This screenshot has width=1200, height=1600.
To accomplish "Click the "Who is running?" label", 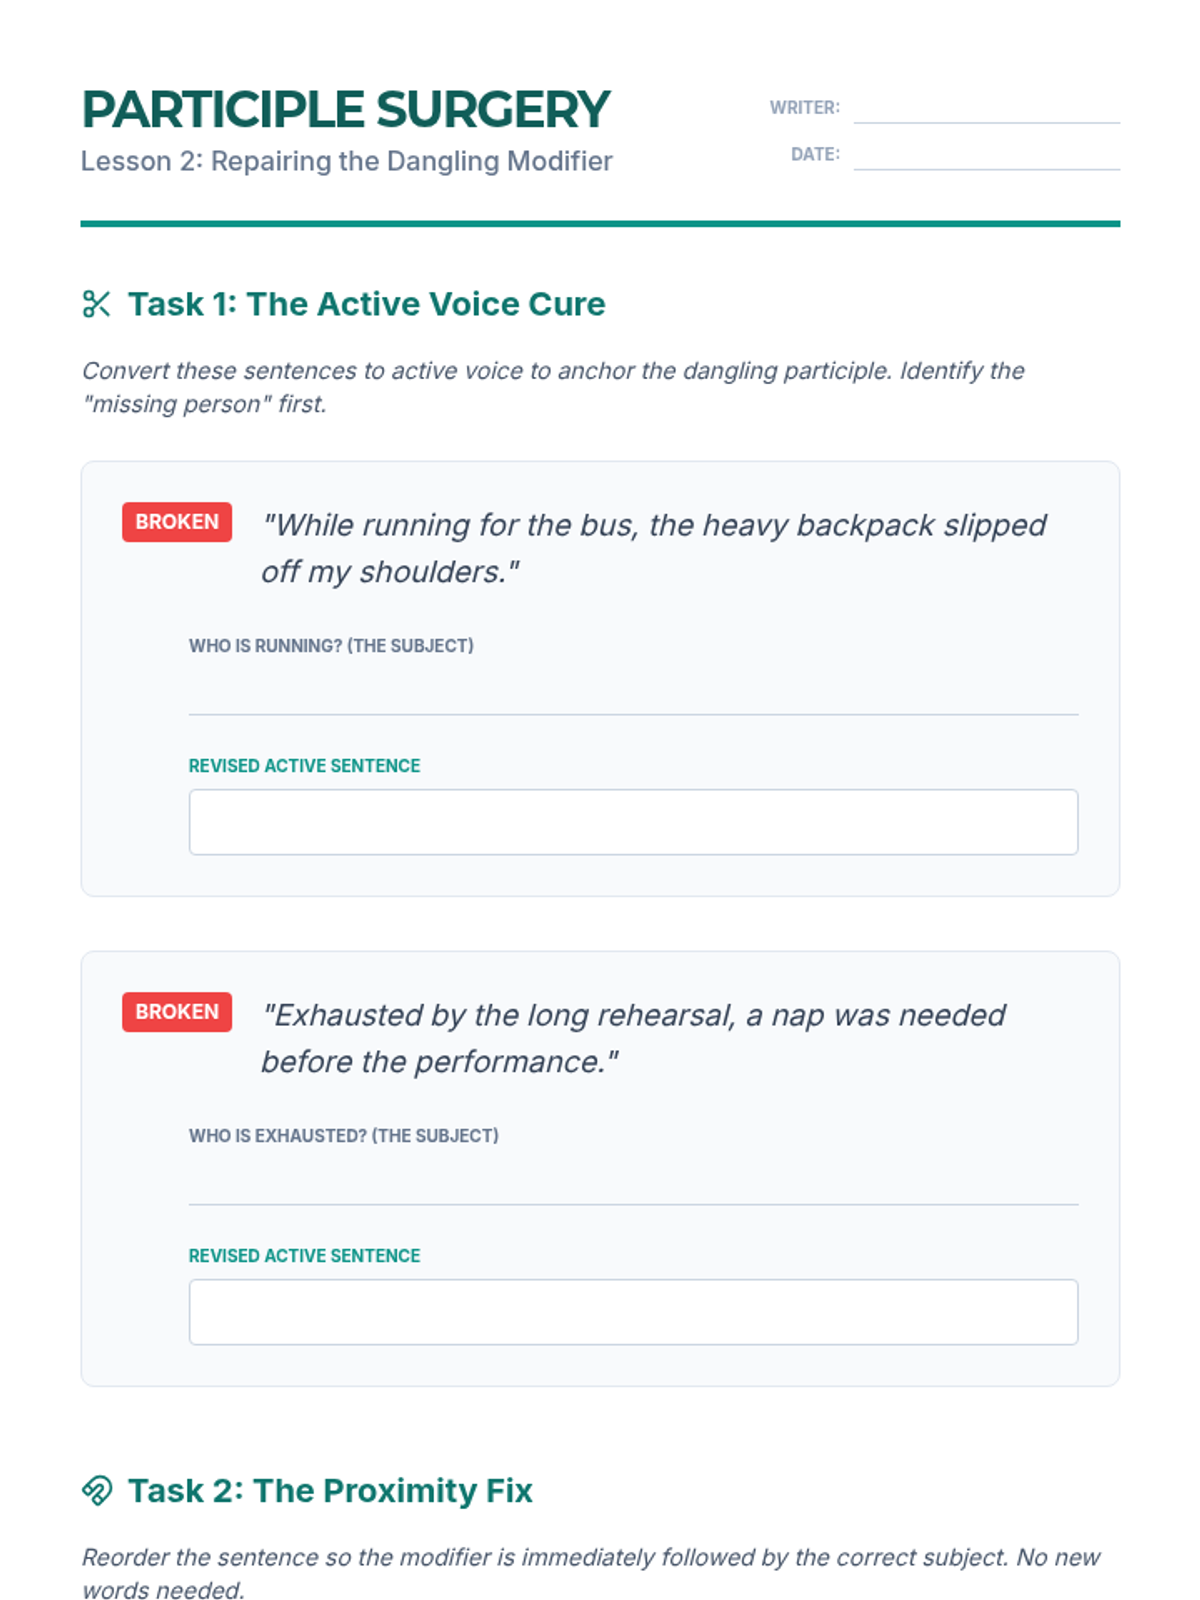I will click(x=331, y=646).
